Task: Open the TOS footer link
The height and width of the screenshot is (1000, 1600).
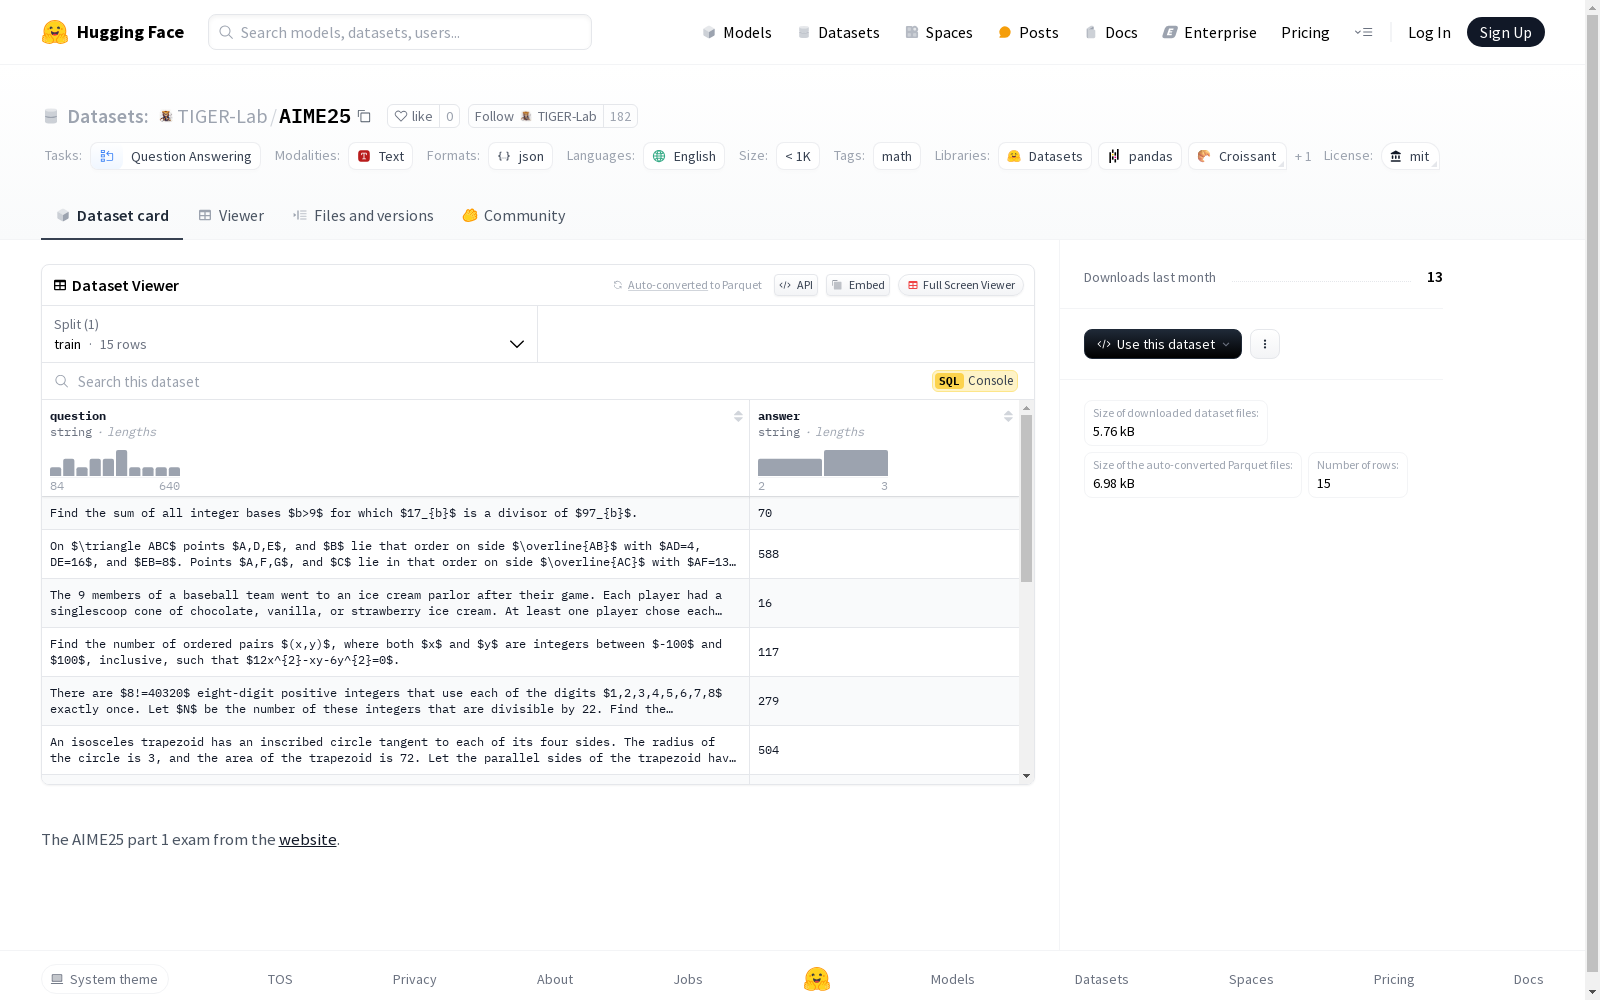Action: click(280, 979)
